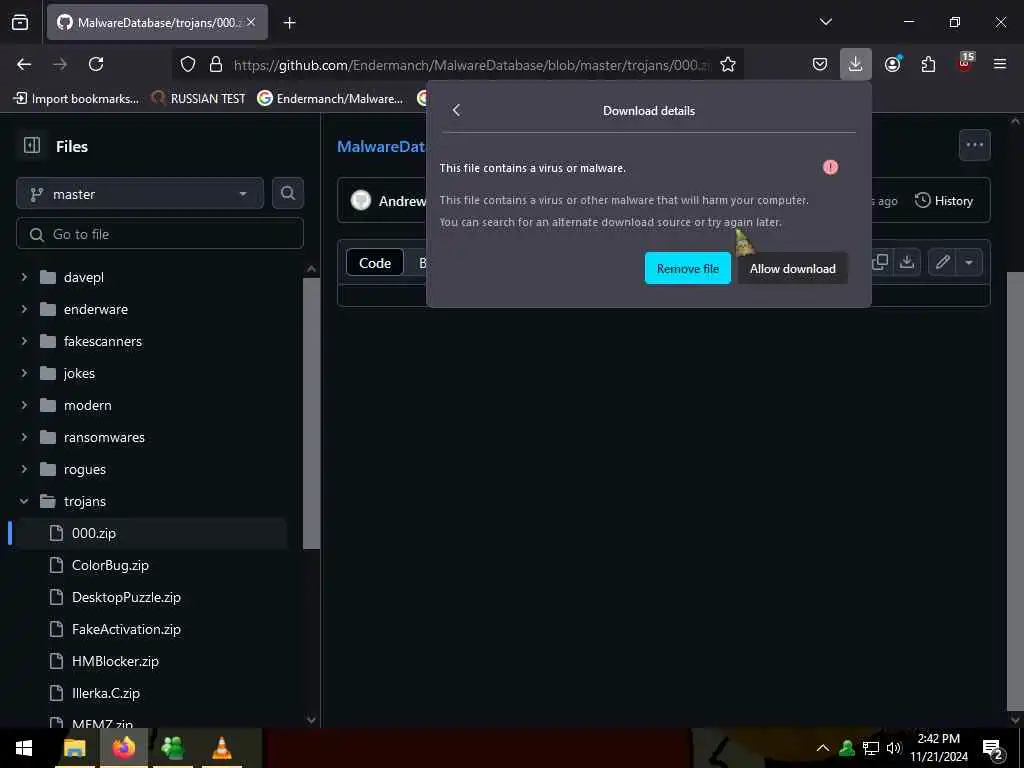Bookmark this page with star icon
Screen dimensions: 1024x768
point(728,64)
